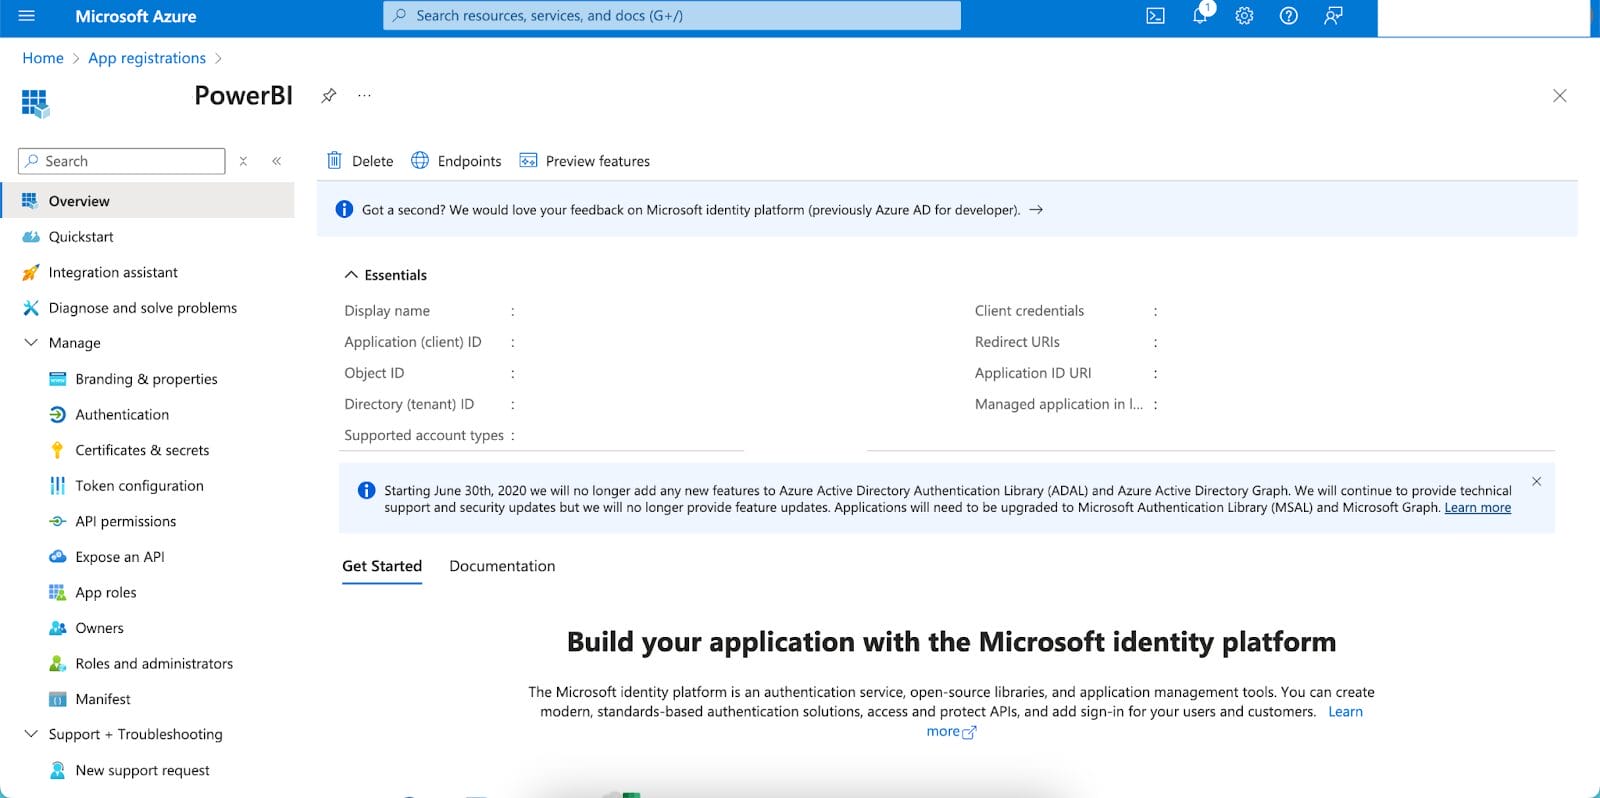Screen dimensions: 1600x798
Task: Open the notifications bell
Action: coord(1200,16)
